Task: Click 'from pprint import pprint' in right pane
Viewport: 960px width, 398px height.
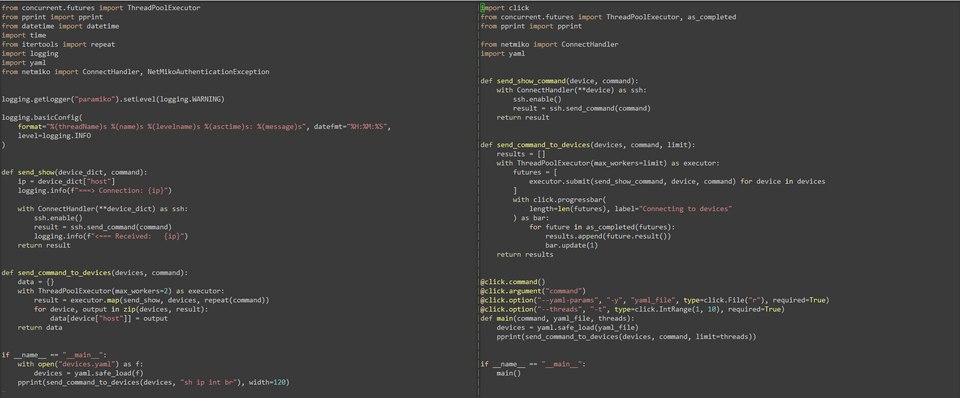Action: tap(531, 26)
